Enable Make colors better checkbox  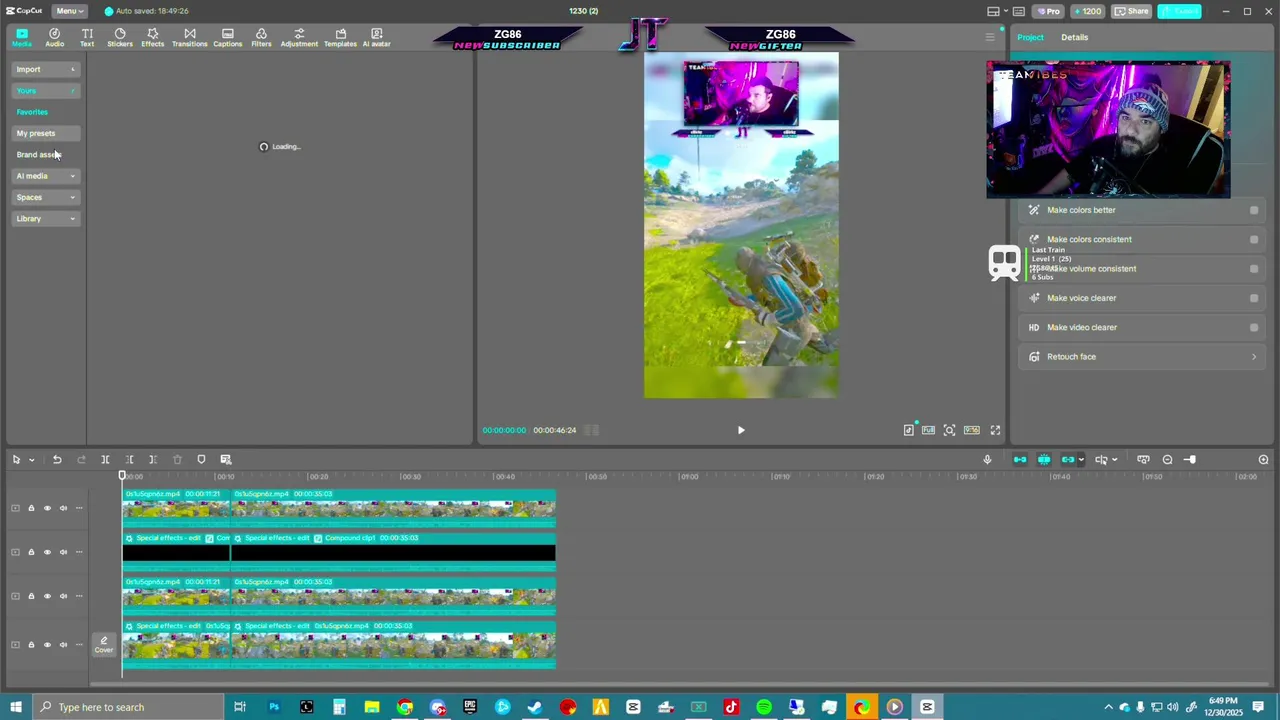[1254, 210]
